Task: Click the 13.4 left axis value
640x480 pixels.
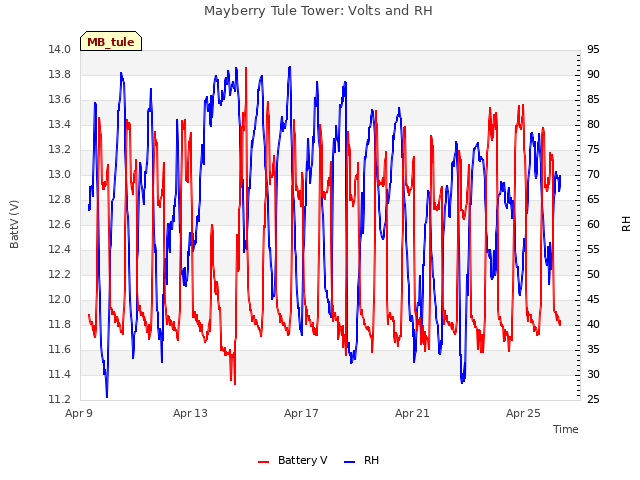Action: (60, 124)
